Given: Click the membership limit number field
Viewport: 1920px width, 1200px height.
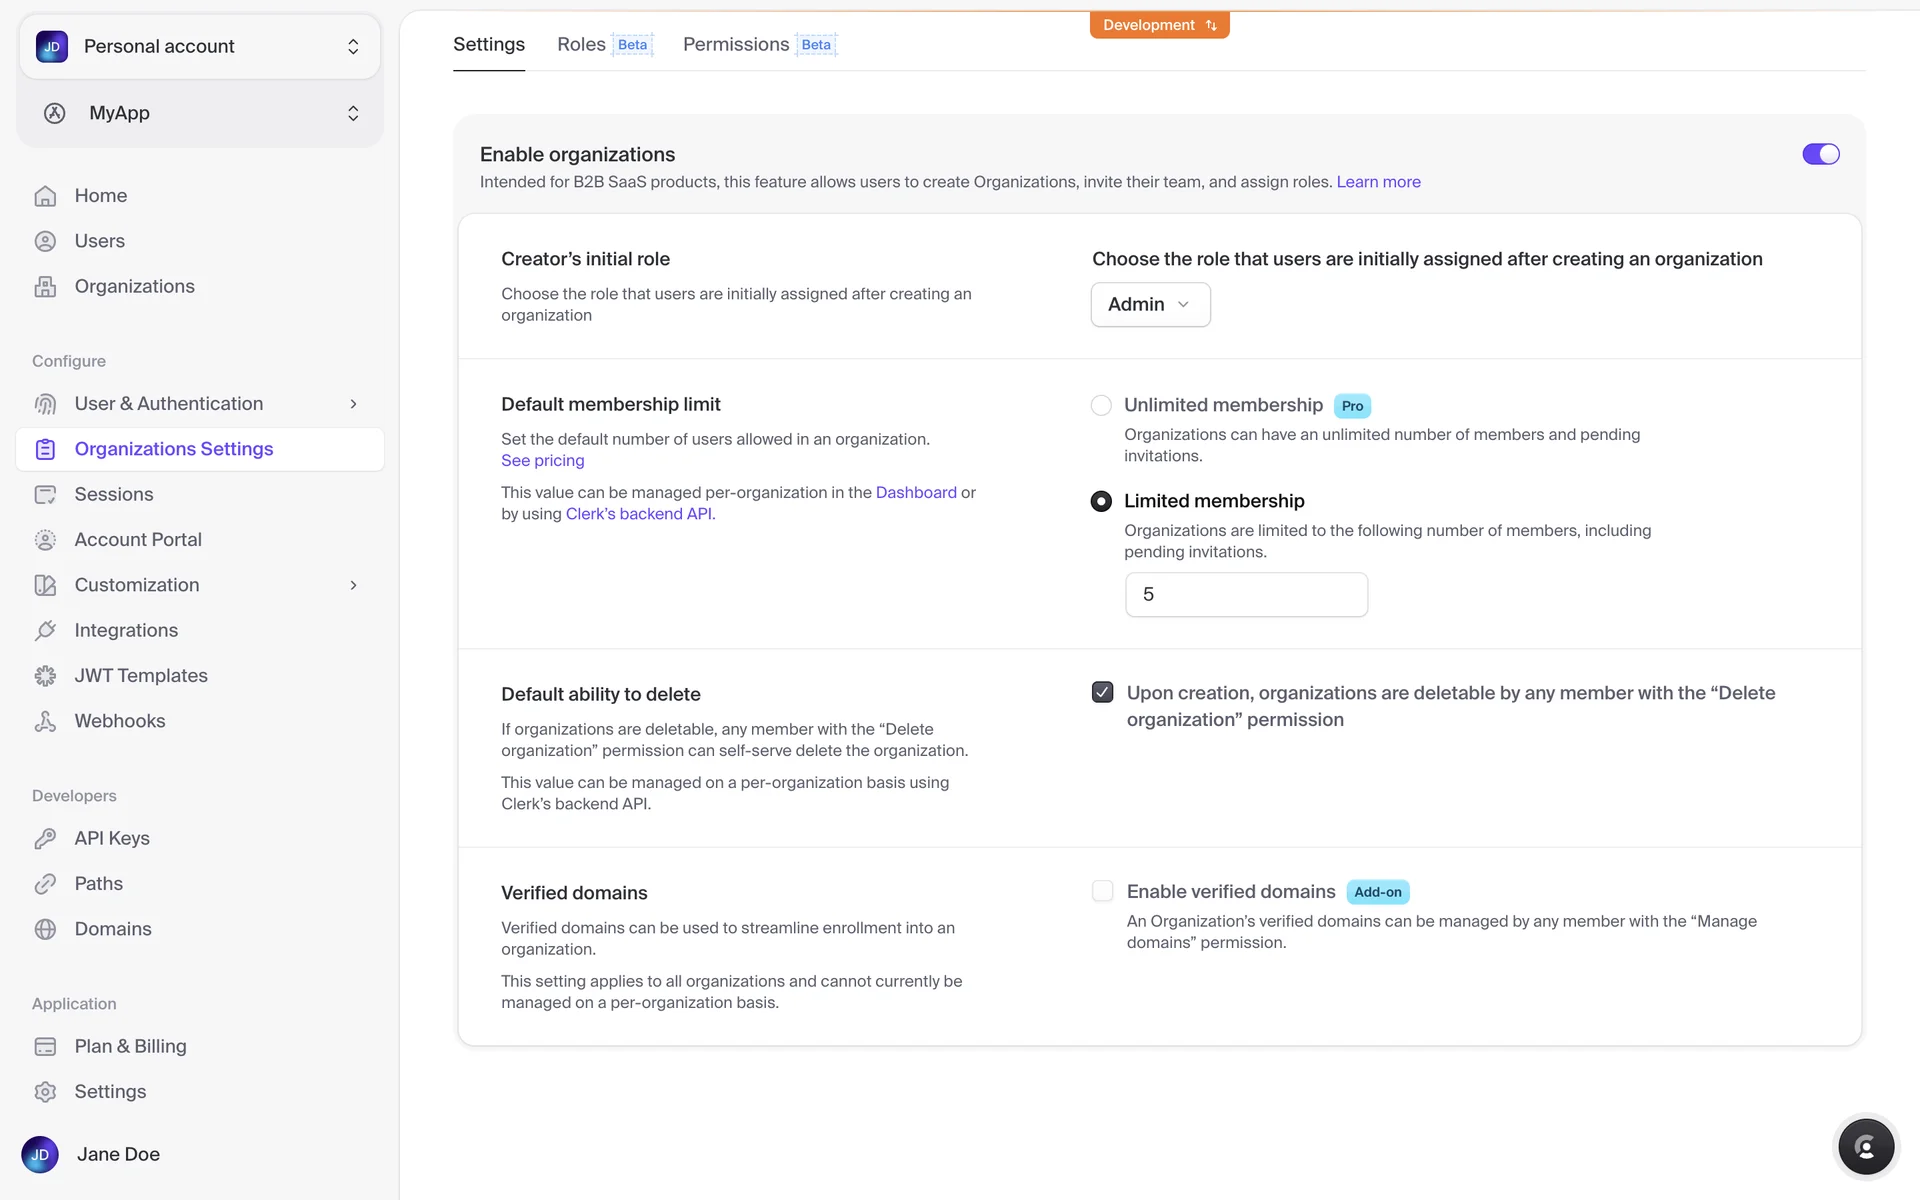Looking at the screenshot, I should pos(1246,594).
